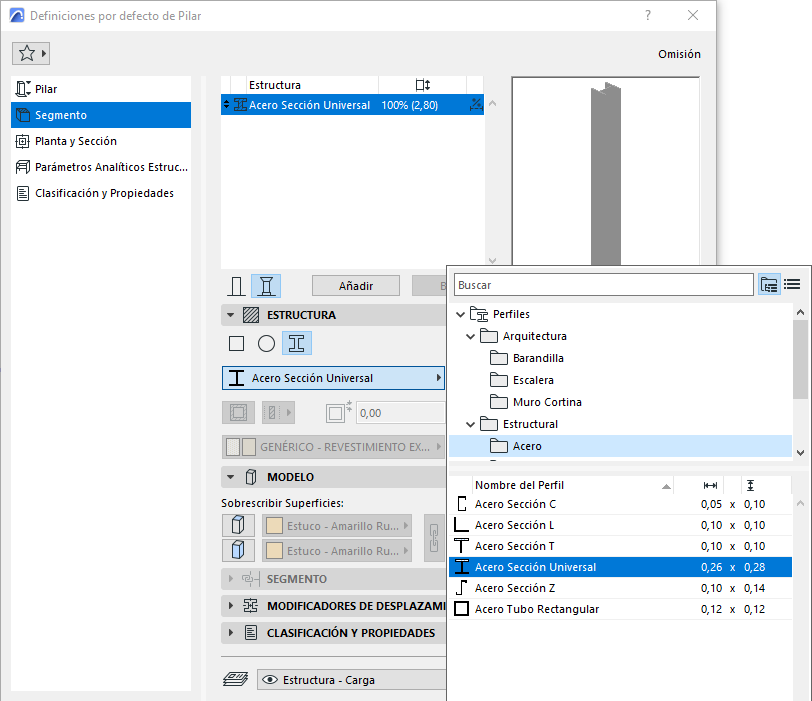The image size is (812, 701).
Task: Choose Acero Sección T profile
Action: point(620,546)
